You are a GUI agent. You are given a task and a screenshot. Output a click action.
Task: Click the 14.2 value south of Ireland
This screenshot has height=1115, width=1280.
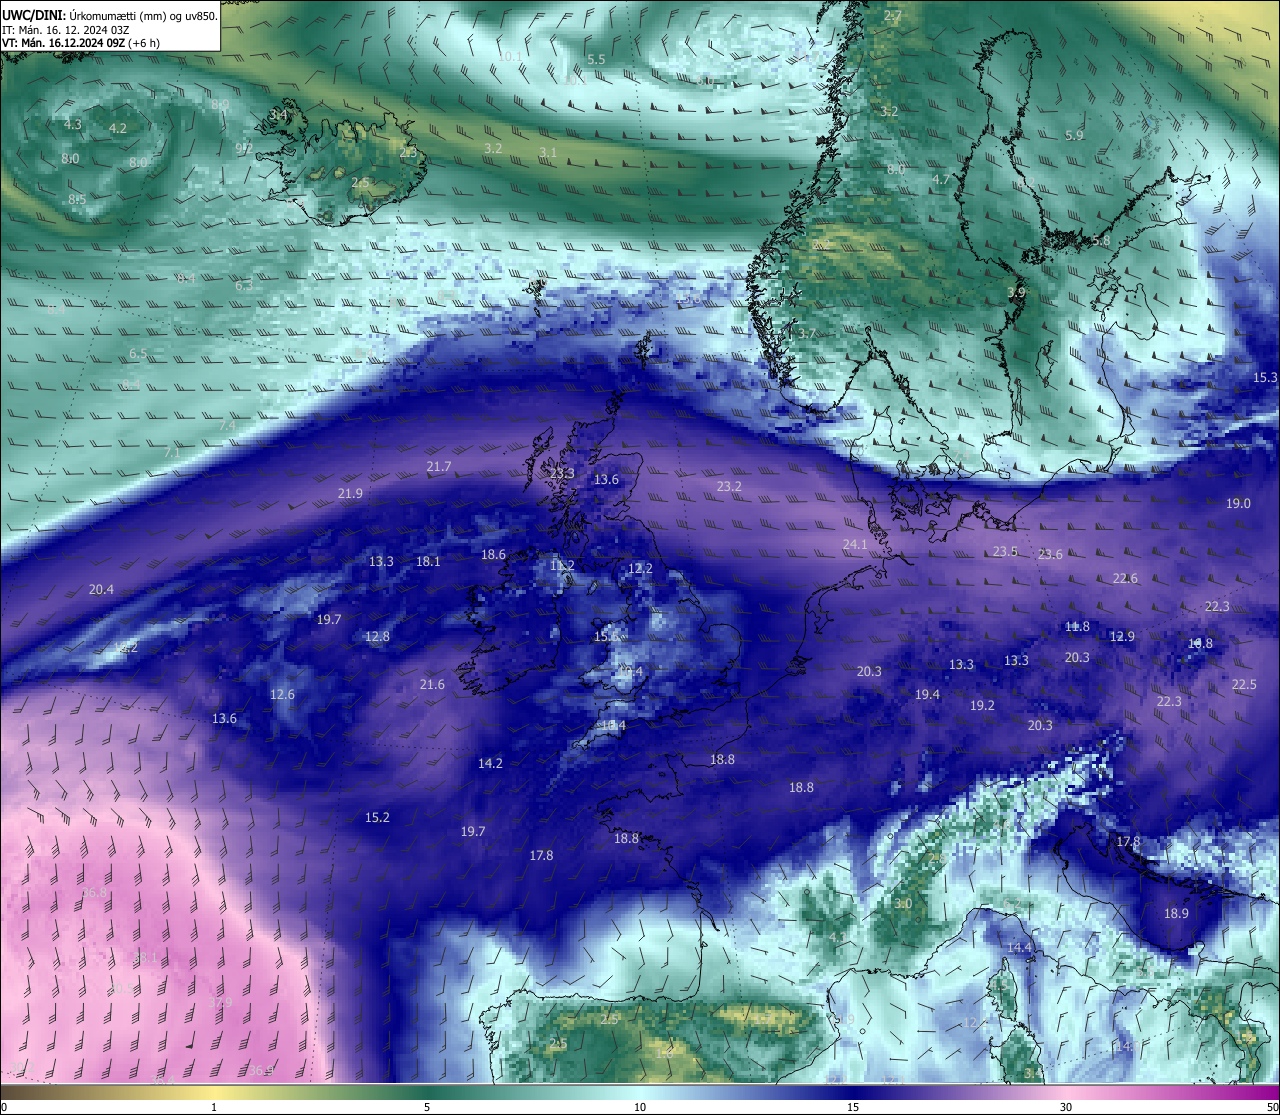[490, 764]
